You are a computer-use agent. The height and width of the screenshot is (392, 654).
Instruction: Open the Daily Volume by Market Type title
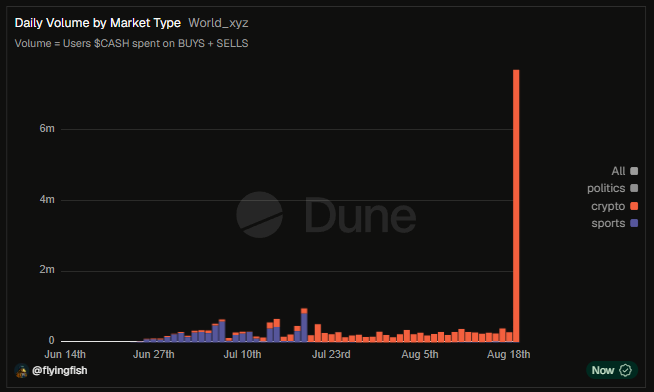click(x=98, y=23)
